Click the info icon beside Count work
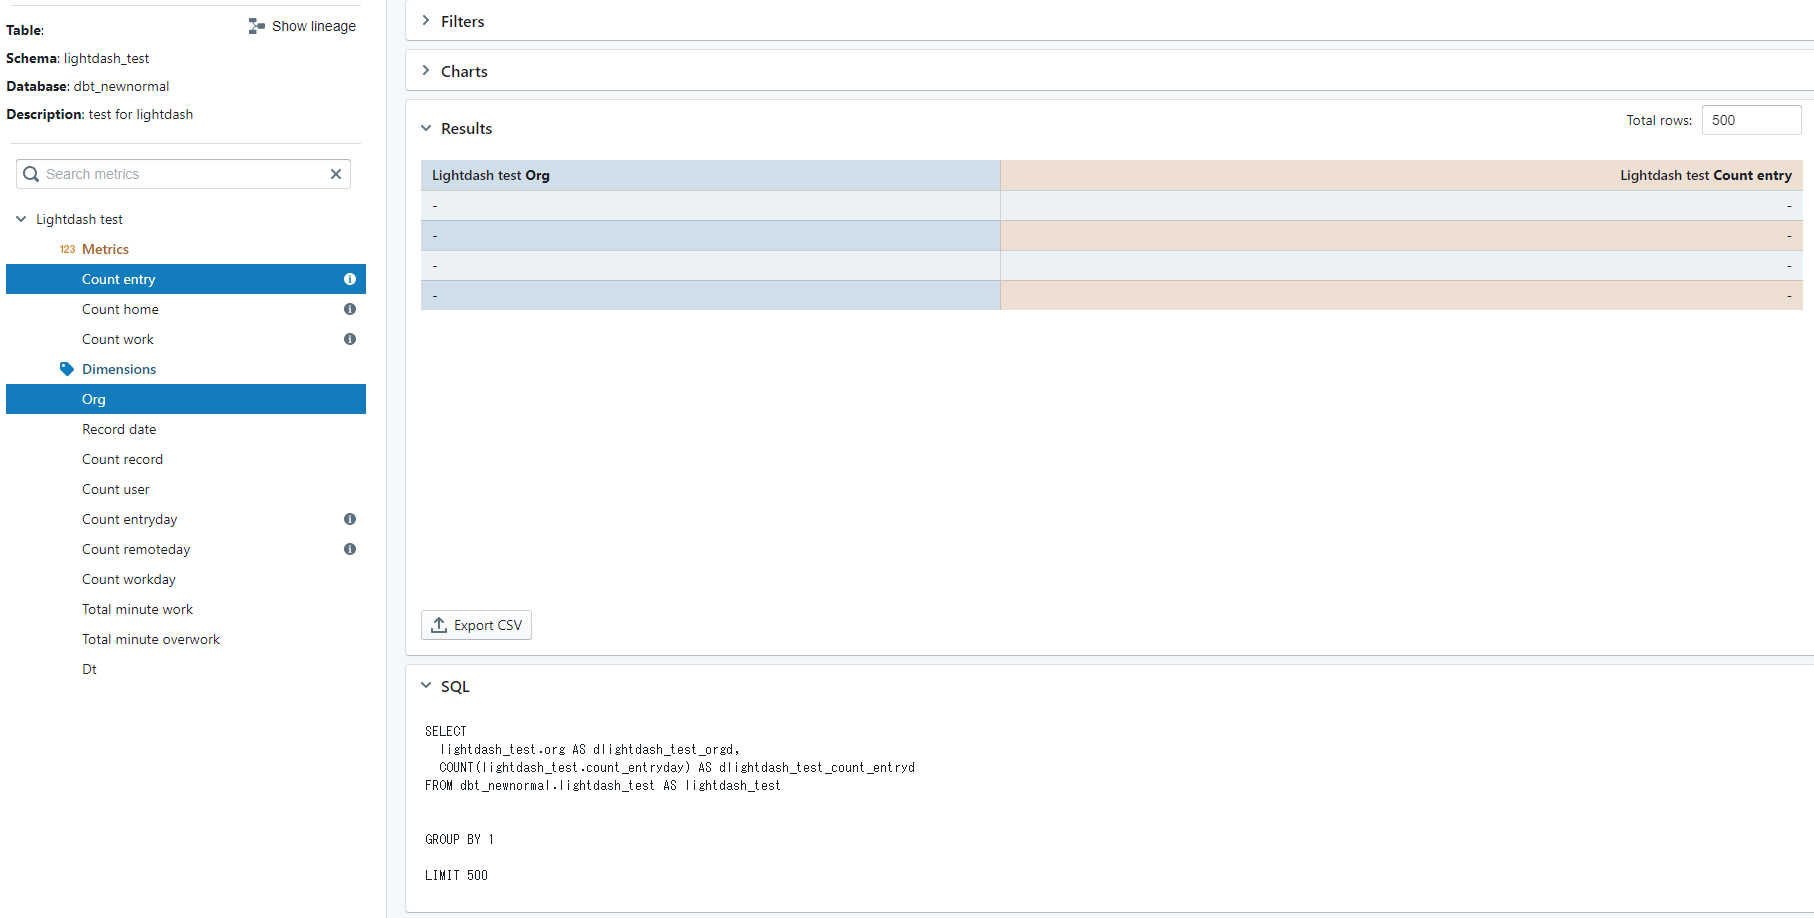The width and height of the screenshot is (1814, 918). [349, 339]
